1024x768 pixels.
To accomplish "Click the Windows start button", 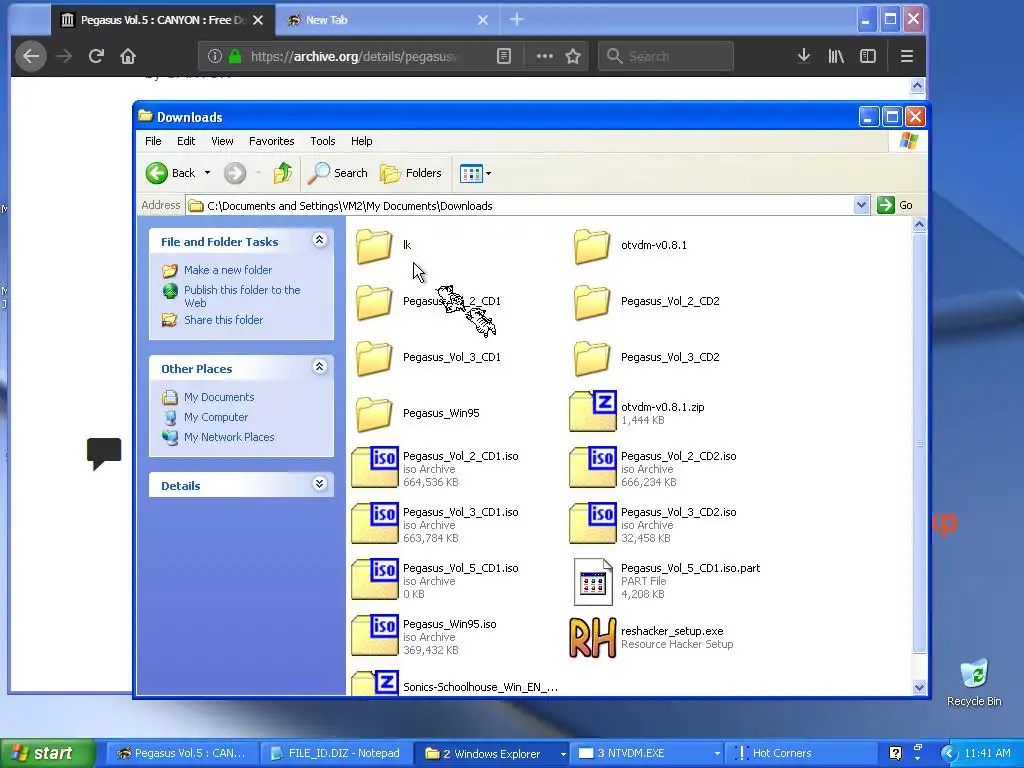I will (x=46, y=753).
